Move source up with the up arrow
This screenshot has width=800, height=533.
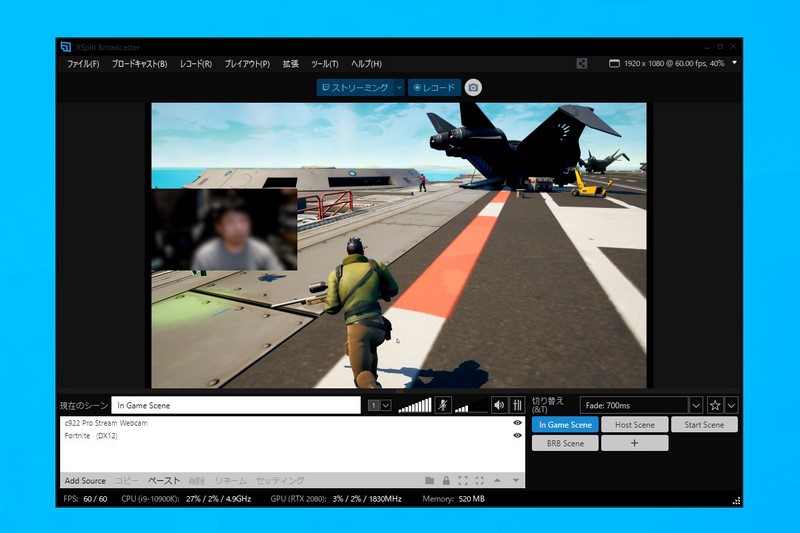(x=497, y=480)
